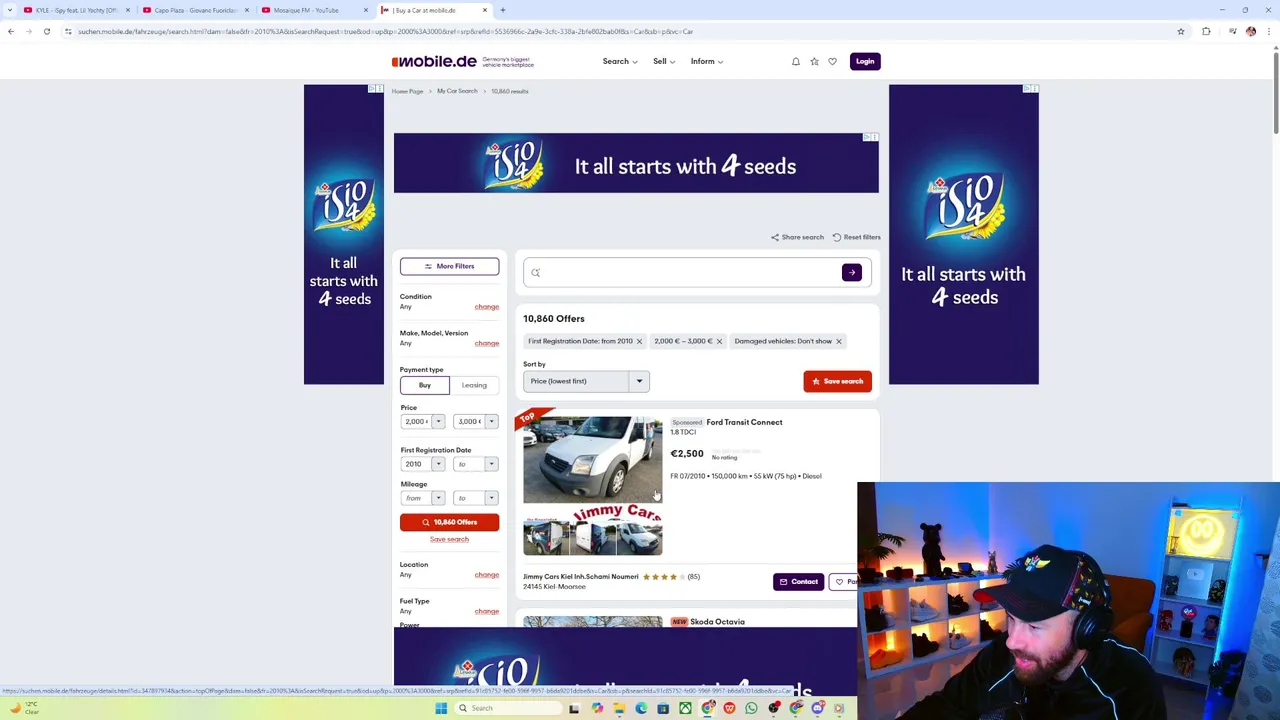The height and width of the screenshot is (720, 1280).
Task: Open the weather widget in taskbar
Action: tap(24, 708)
